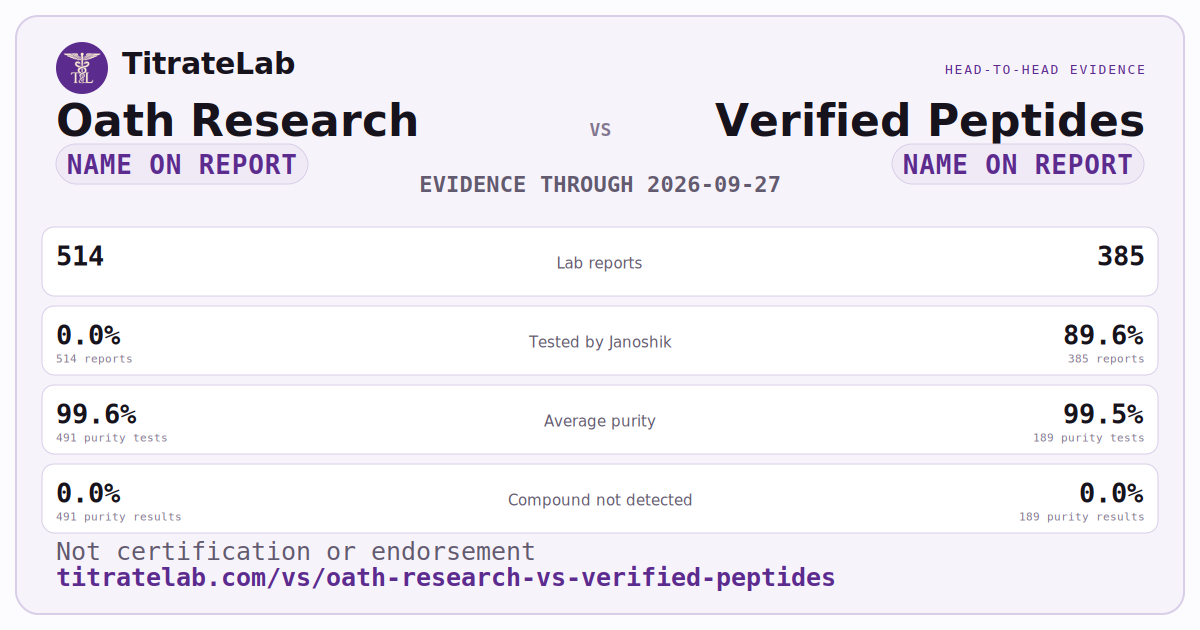Click the '385 reports' caption
Viewport: 1200px width, 630px height.
(1106, 359)
